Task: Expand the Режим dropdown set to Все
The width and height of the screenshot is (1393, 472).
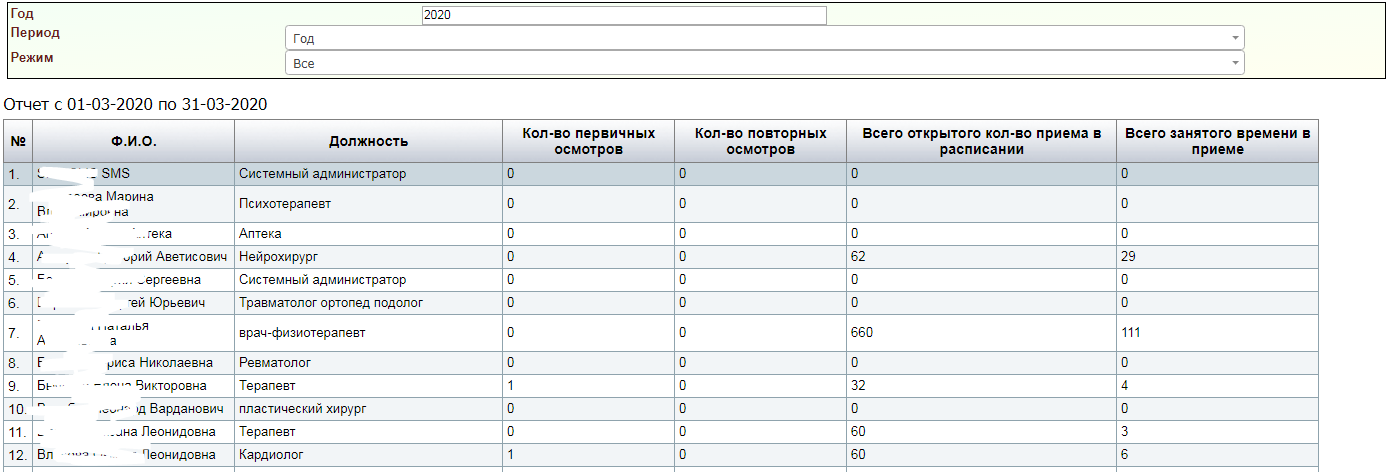Action: (x=764, y=63)
